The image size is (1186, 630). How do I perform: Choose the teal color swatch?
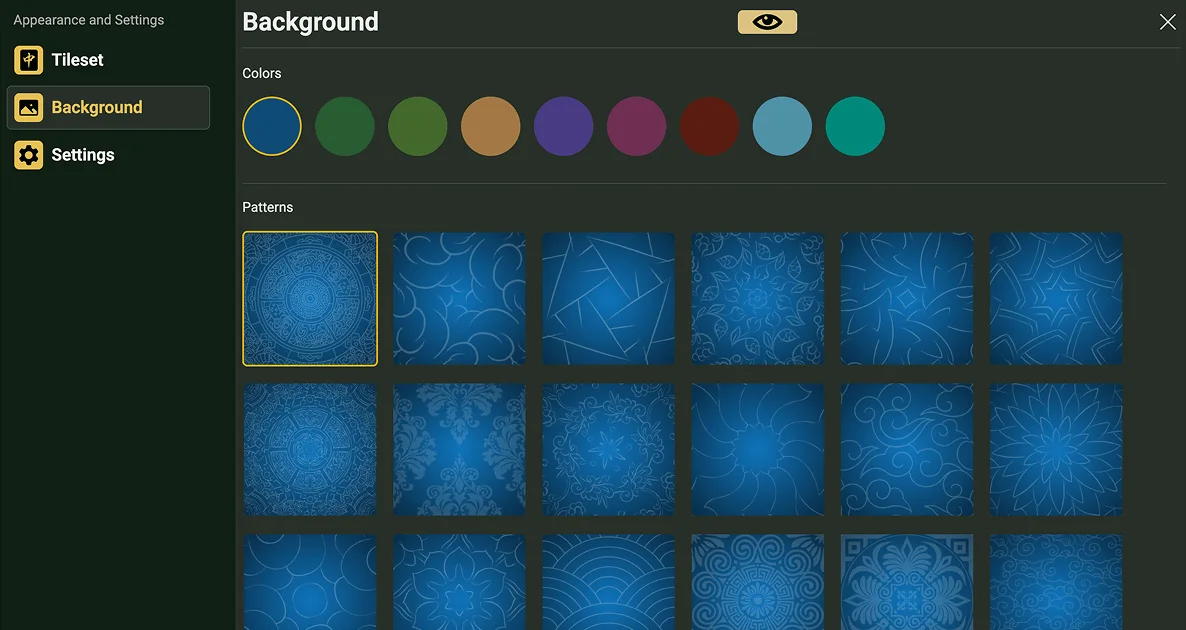coord(855,126)
